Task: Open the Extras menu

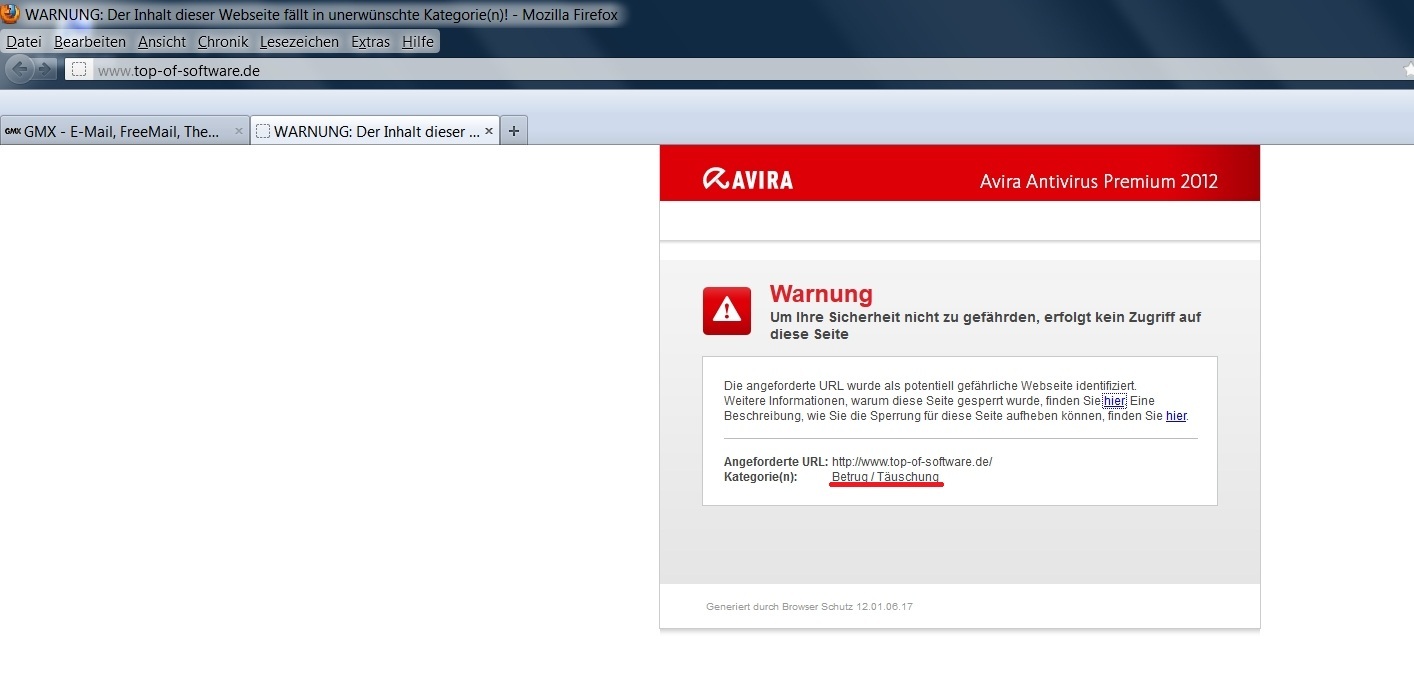Action: [x=370, y=42]
